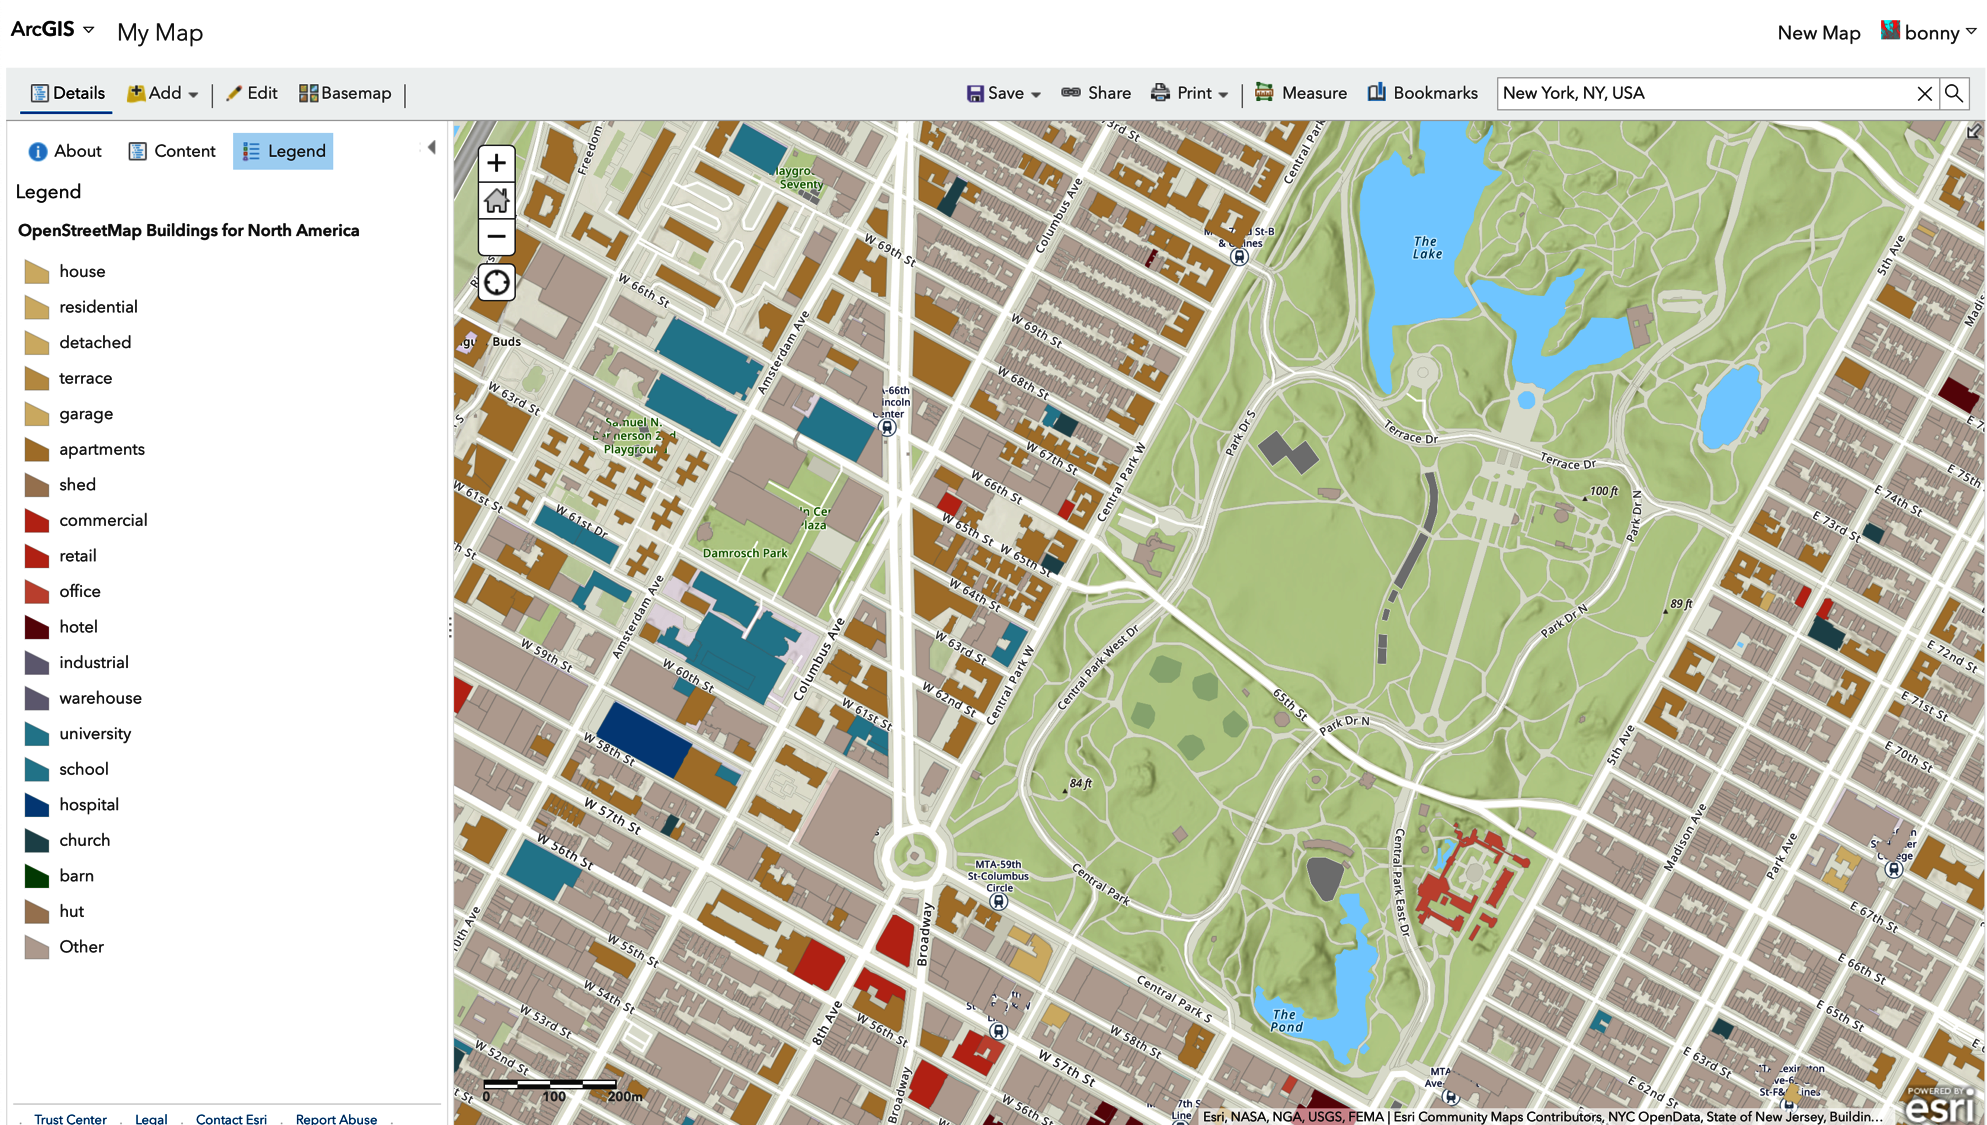Open the Basemap gallery
Screen dimensions: 1987x1125
345,93
